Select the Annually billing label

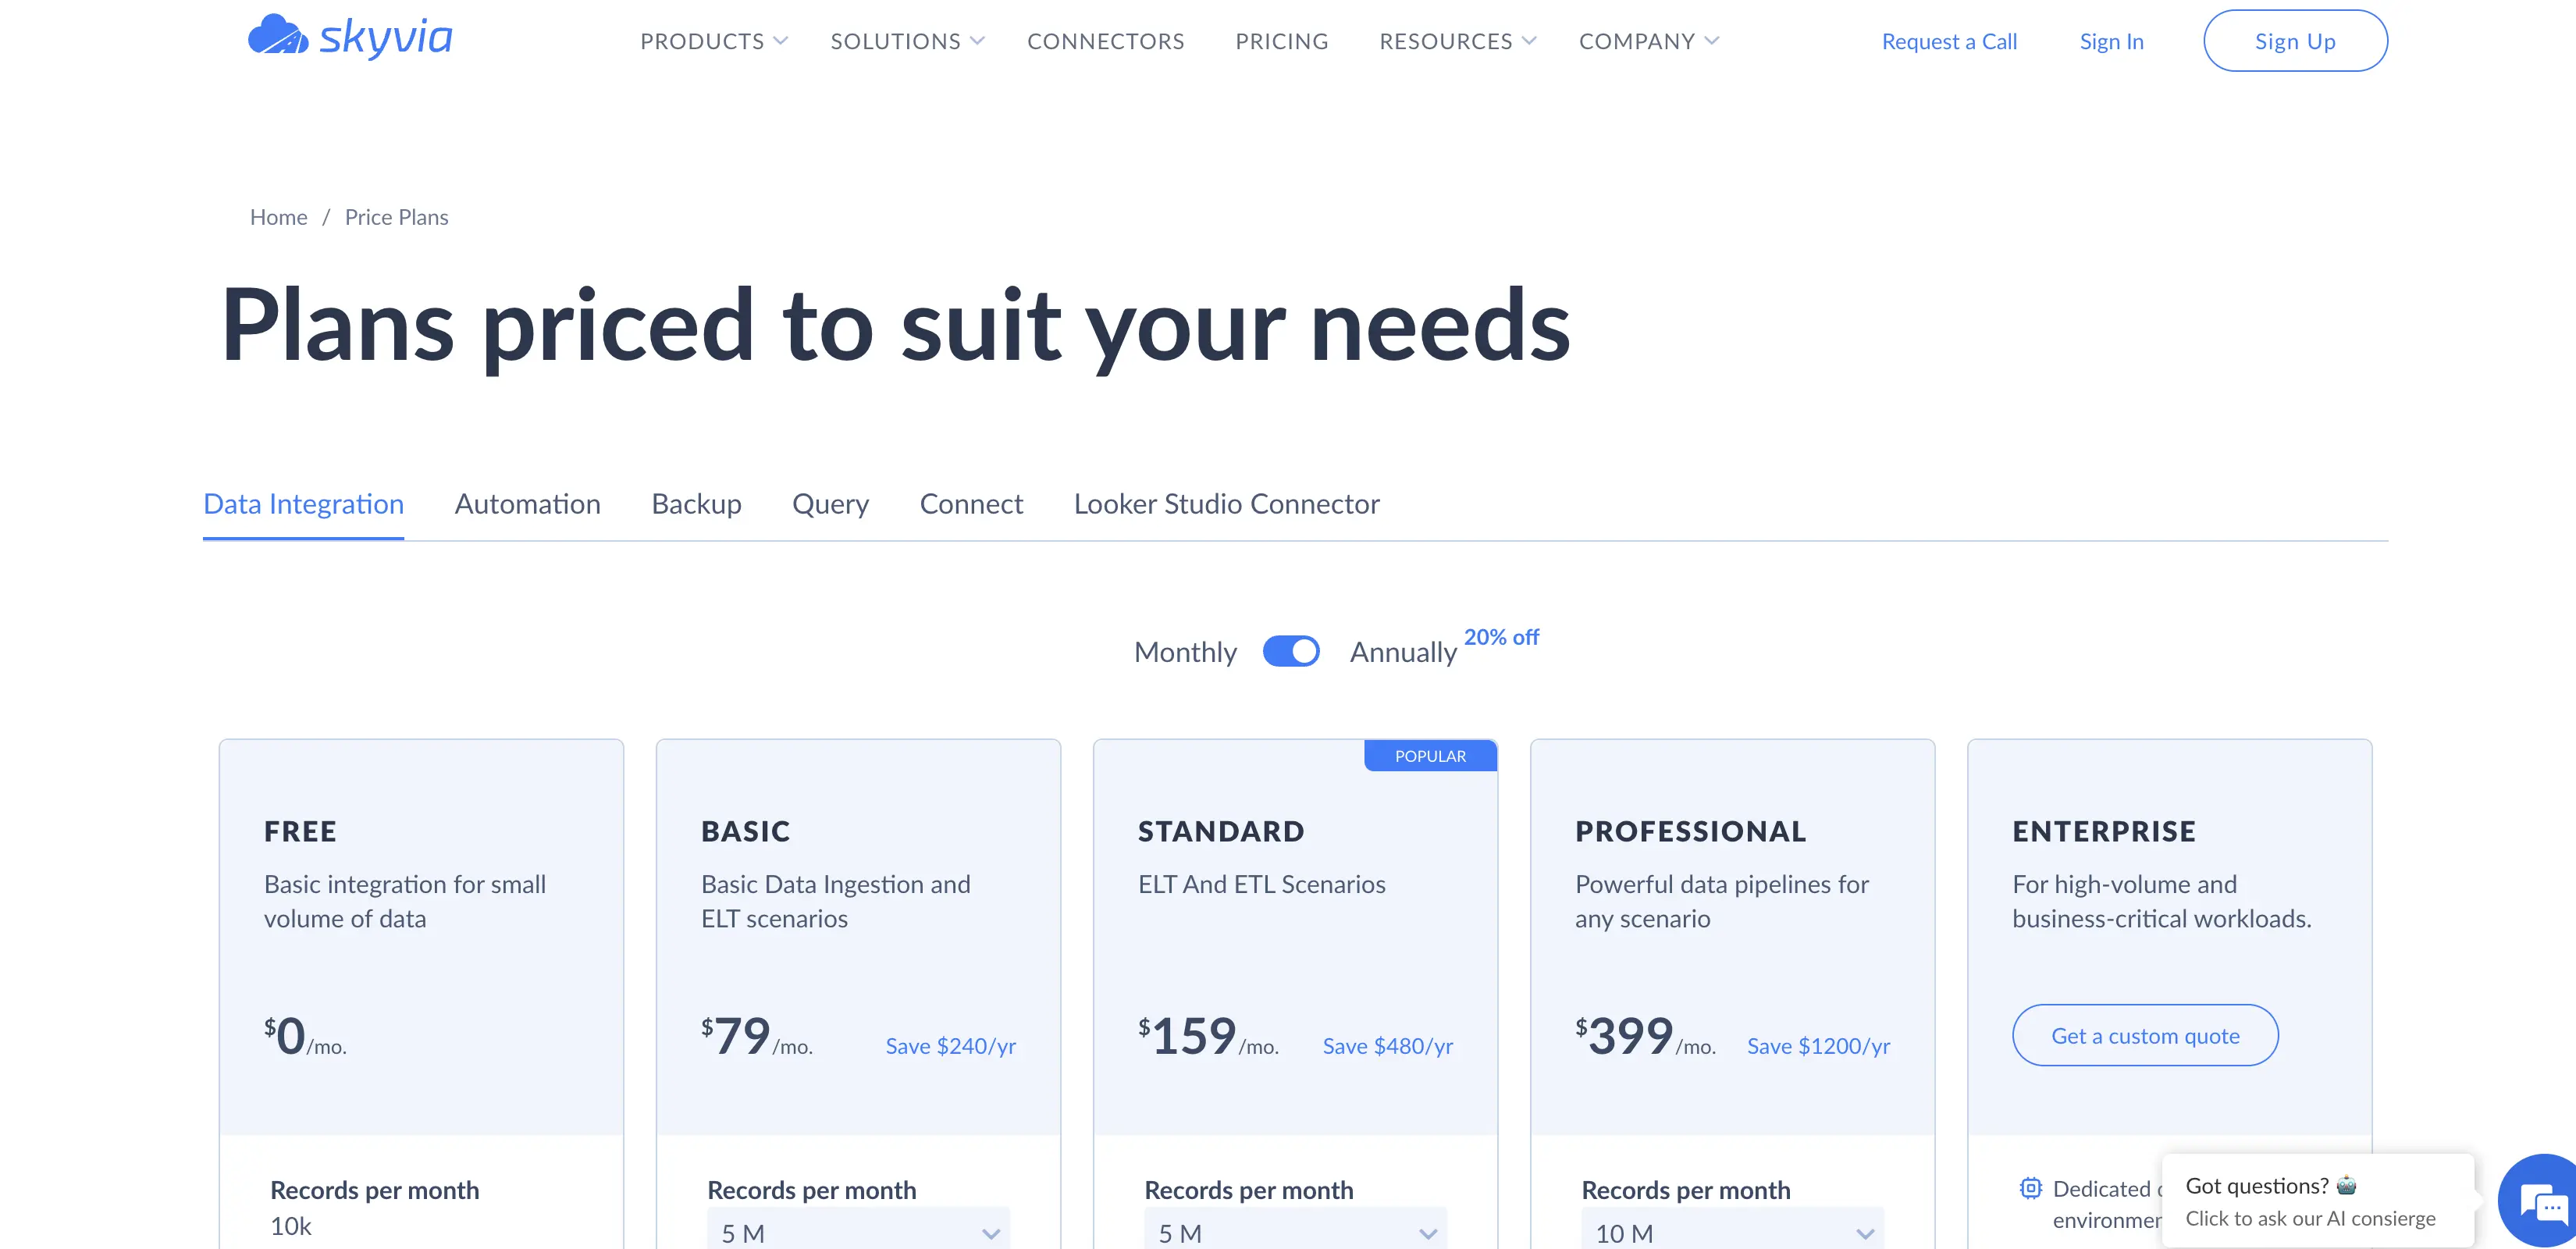point(1403,652)
